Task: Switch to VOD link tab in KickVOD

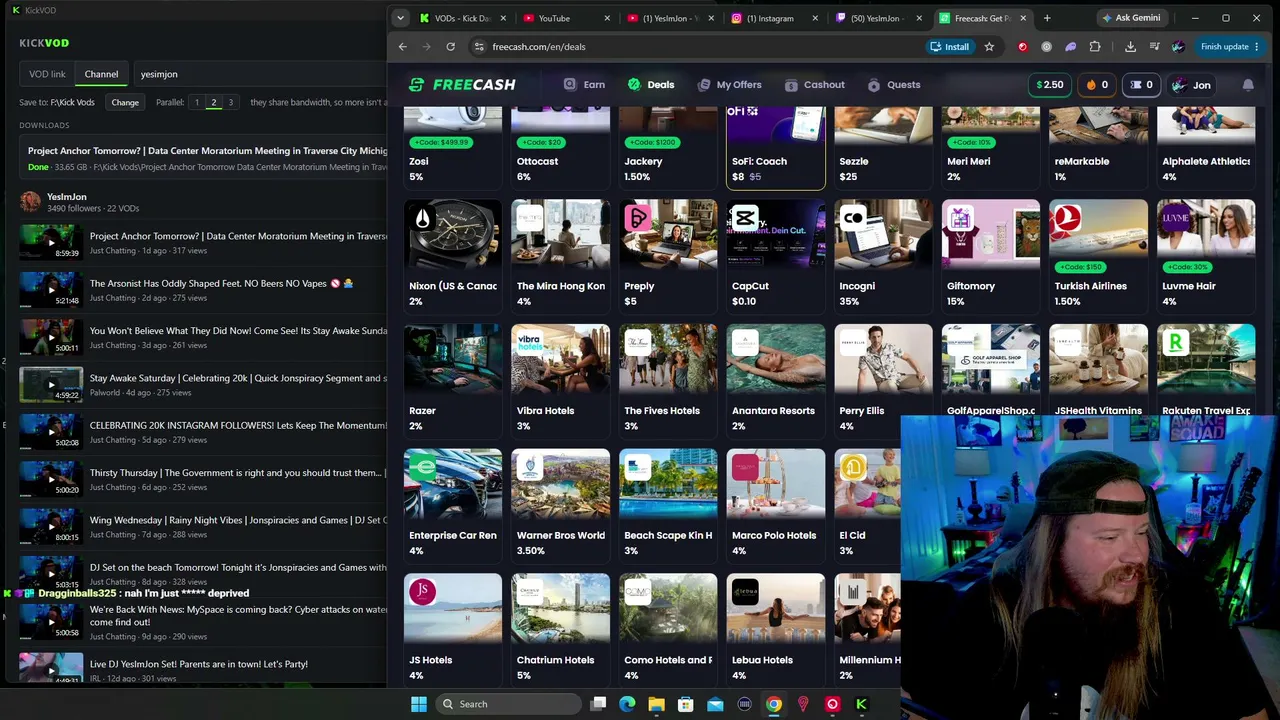Action: (47, 74)
